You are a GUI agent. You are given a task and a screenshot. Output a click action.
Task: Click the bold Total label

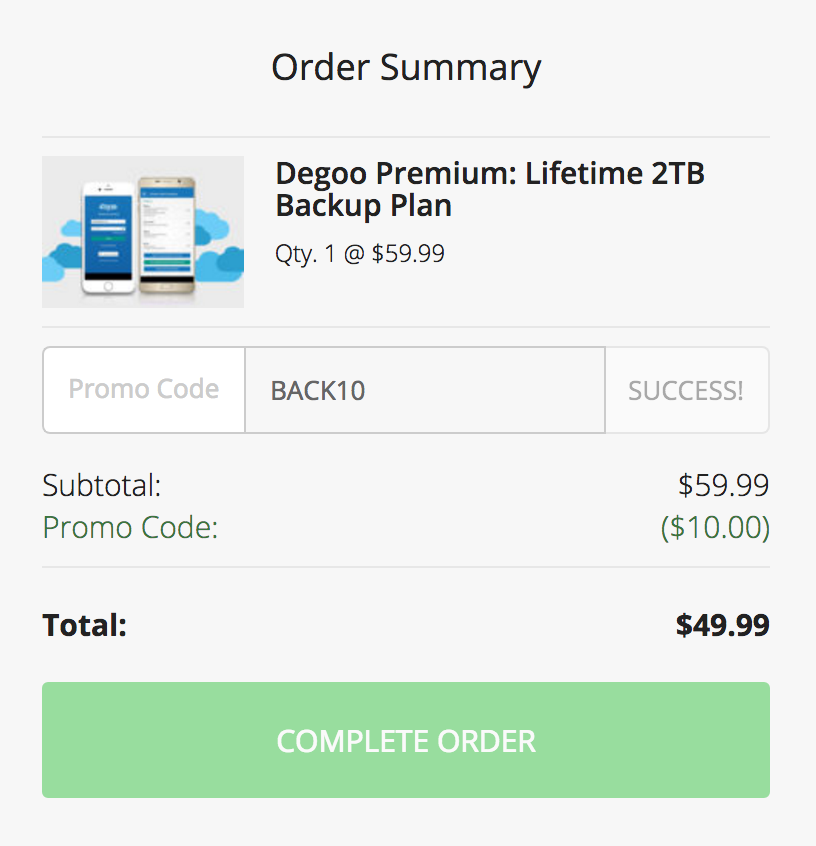85,625
